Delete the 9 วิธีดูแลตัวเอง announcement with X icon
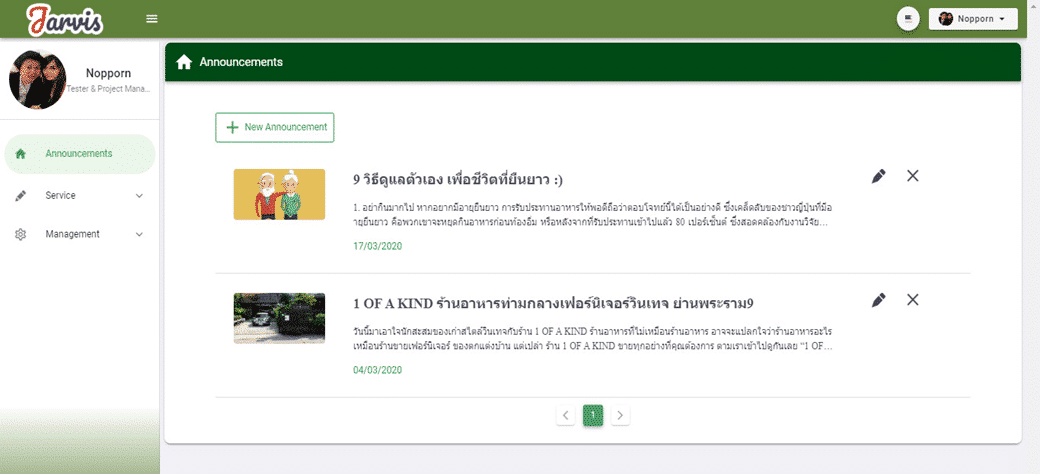This screenshot has width=1040, height=474. coord(912,176)
